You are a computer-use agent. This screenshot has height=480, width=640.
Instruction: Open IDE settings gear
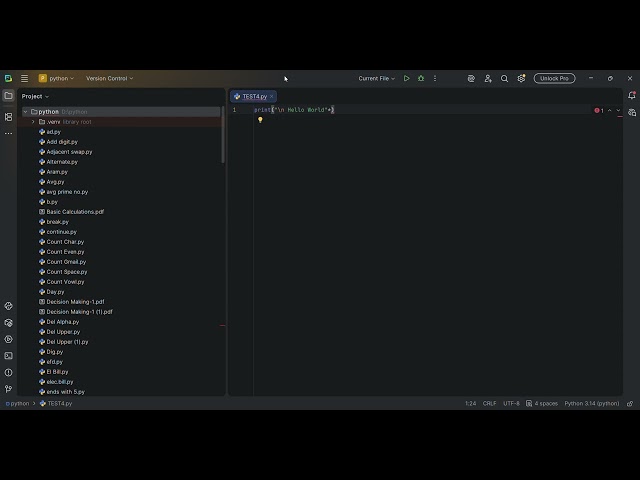pyautogui.click(x=521, y=78)
